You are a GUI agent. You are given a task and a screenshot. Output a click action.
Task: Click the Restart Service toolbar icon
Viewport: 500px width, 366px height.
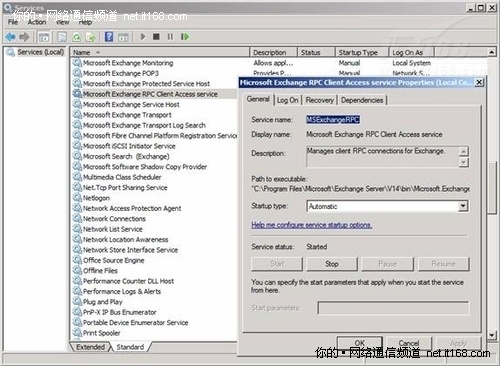pos(184,37)
